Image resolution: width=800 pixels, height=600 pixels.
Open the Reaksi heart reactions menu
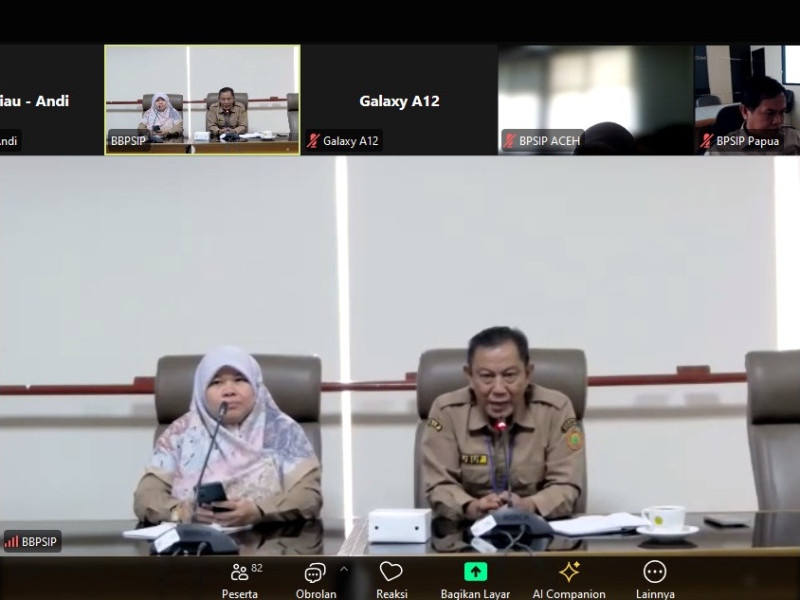click(x=391, y=578)
